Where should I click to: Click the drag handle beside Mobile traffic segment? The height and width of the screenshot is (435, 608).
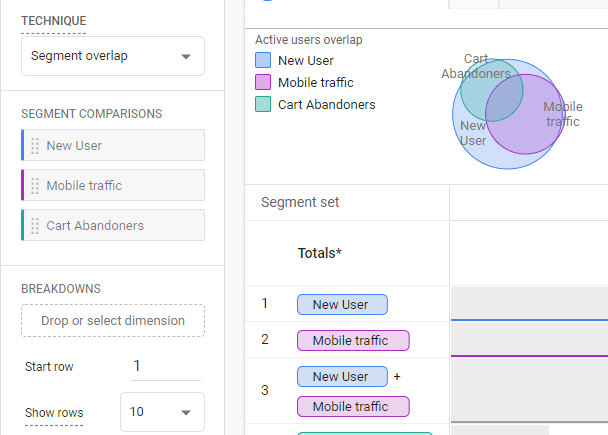click(35, 186)
